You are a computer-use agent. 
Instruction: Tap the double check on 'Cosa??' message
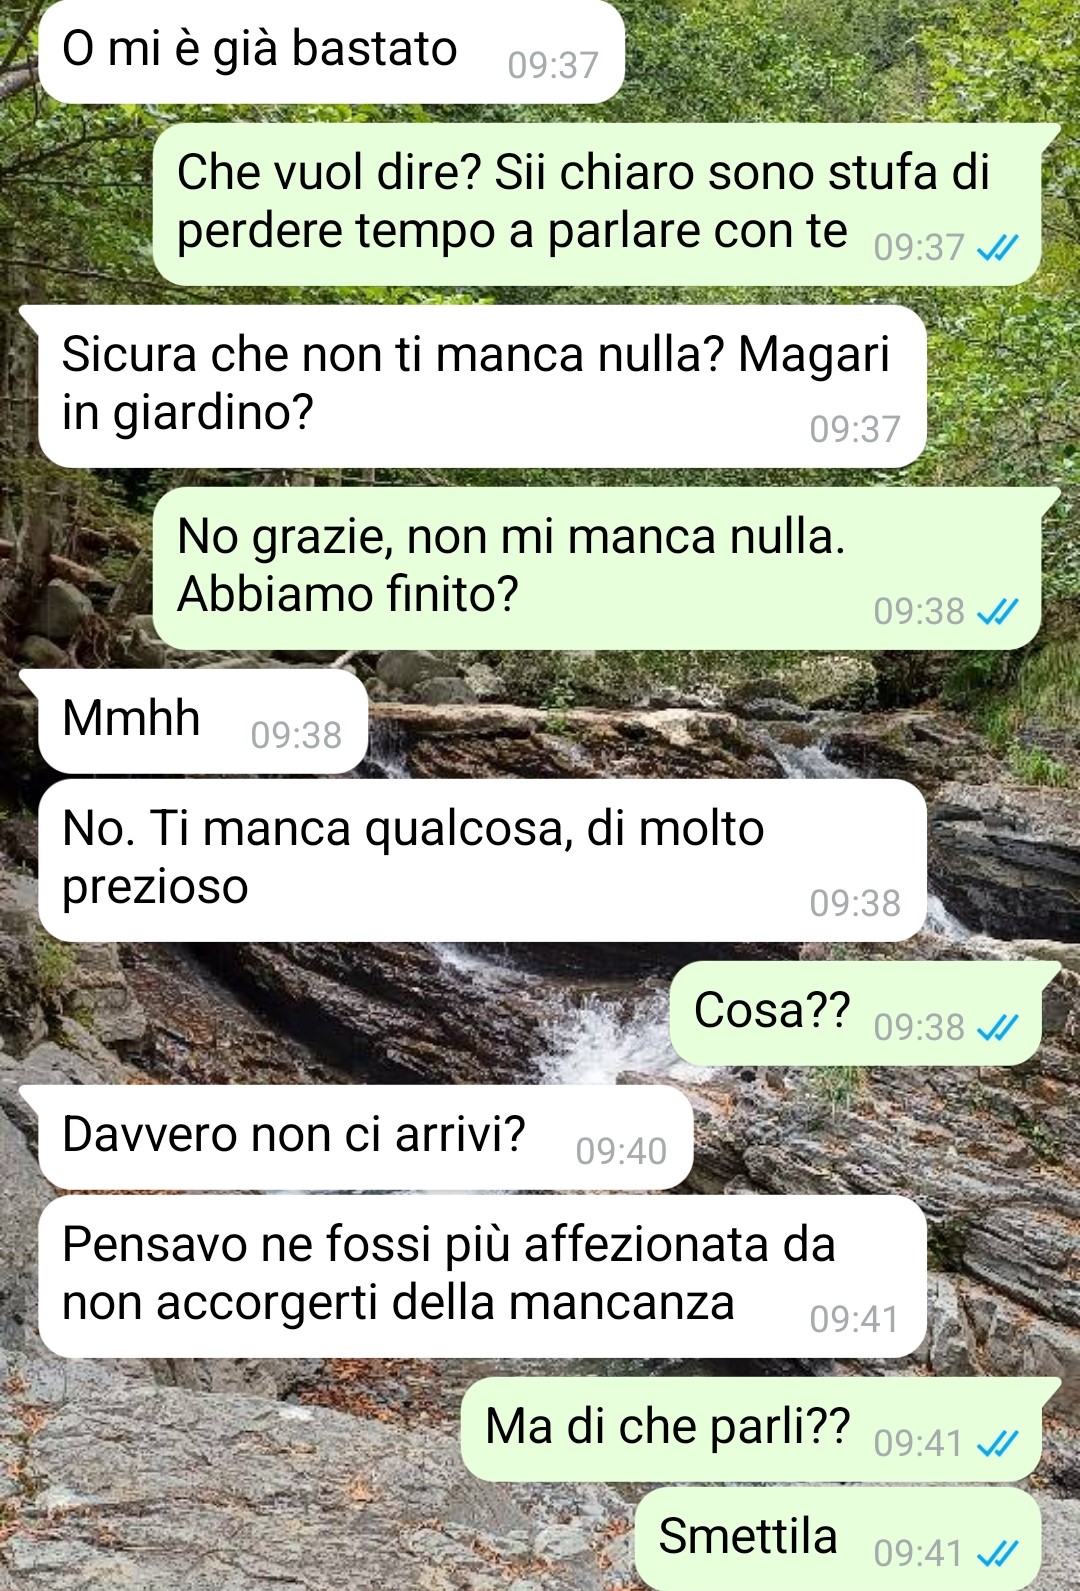(997, 1027)
